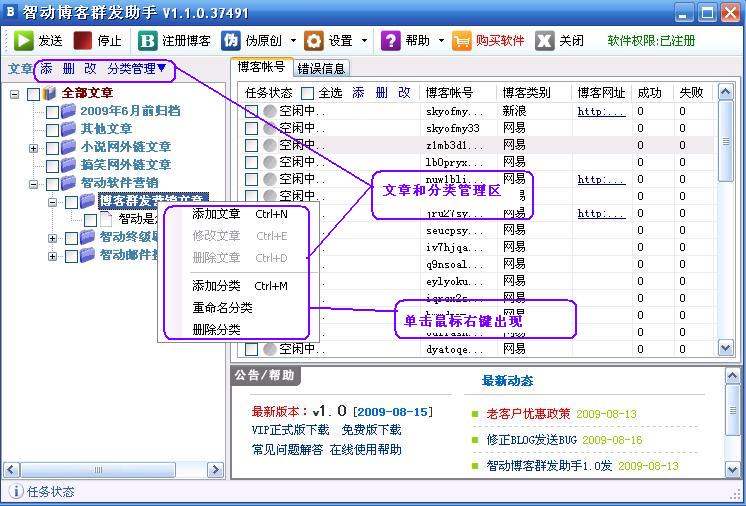Click the Buy Software (购买软件) cart icon

pos(461,41)
